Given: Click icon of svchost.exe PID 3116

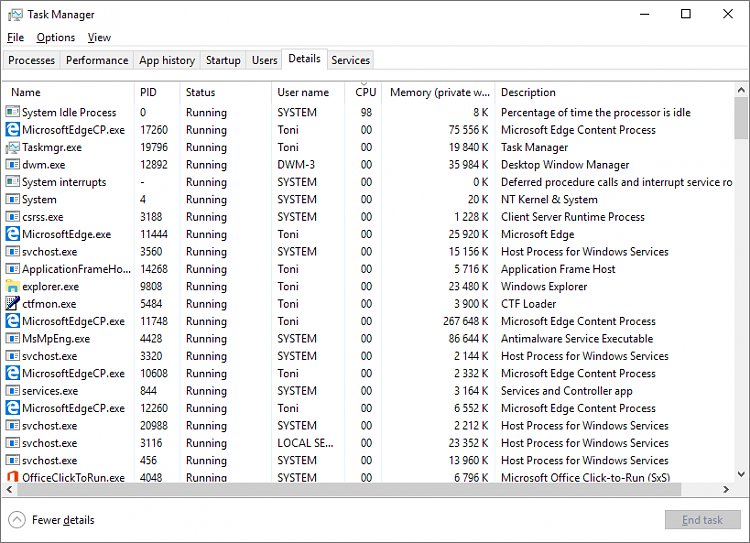Looking at the screenshot, I should point(12,443).
